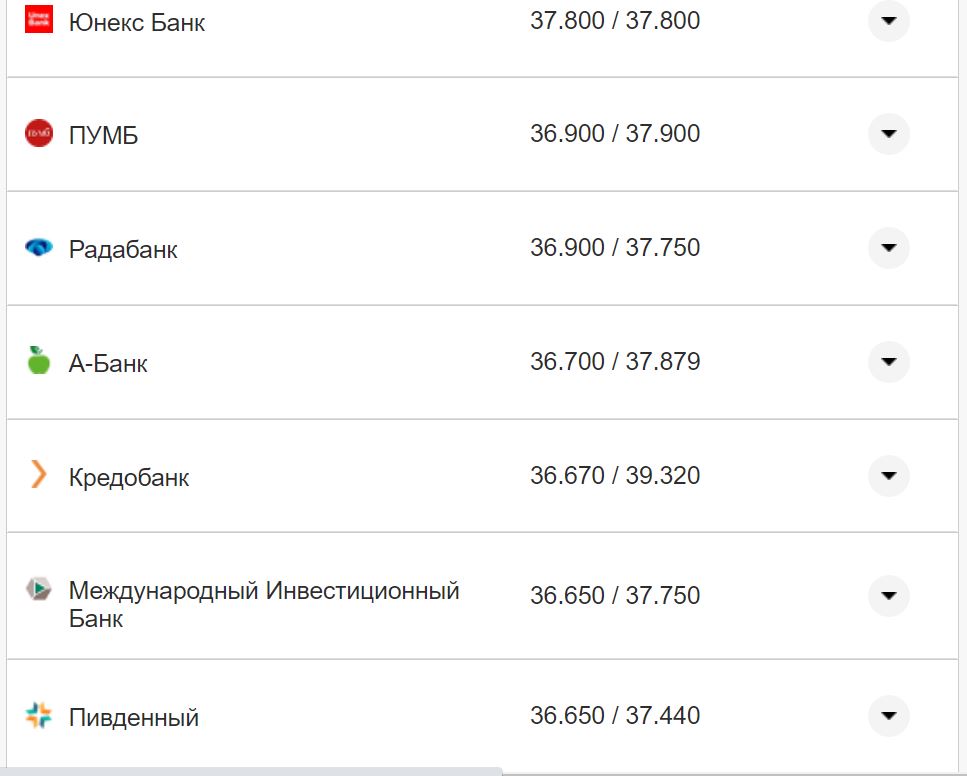Click the Международный Инвестиционный Банк logo
This screenshot has height=776, width=967.
[x=38, y=590]
